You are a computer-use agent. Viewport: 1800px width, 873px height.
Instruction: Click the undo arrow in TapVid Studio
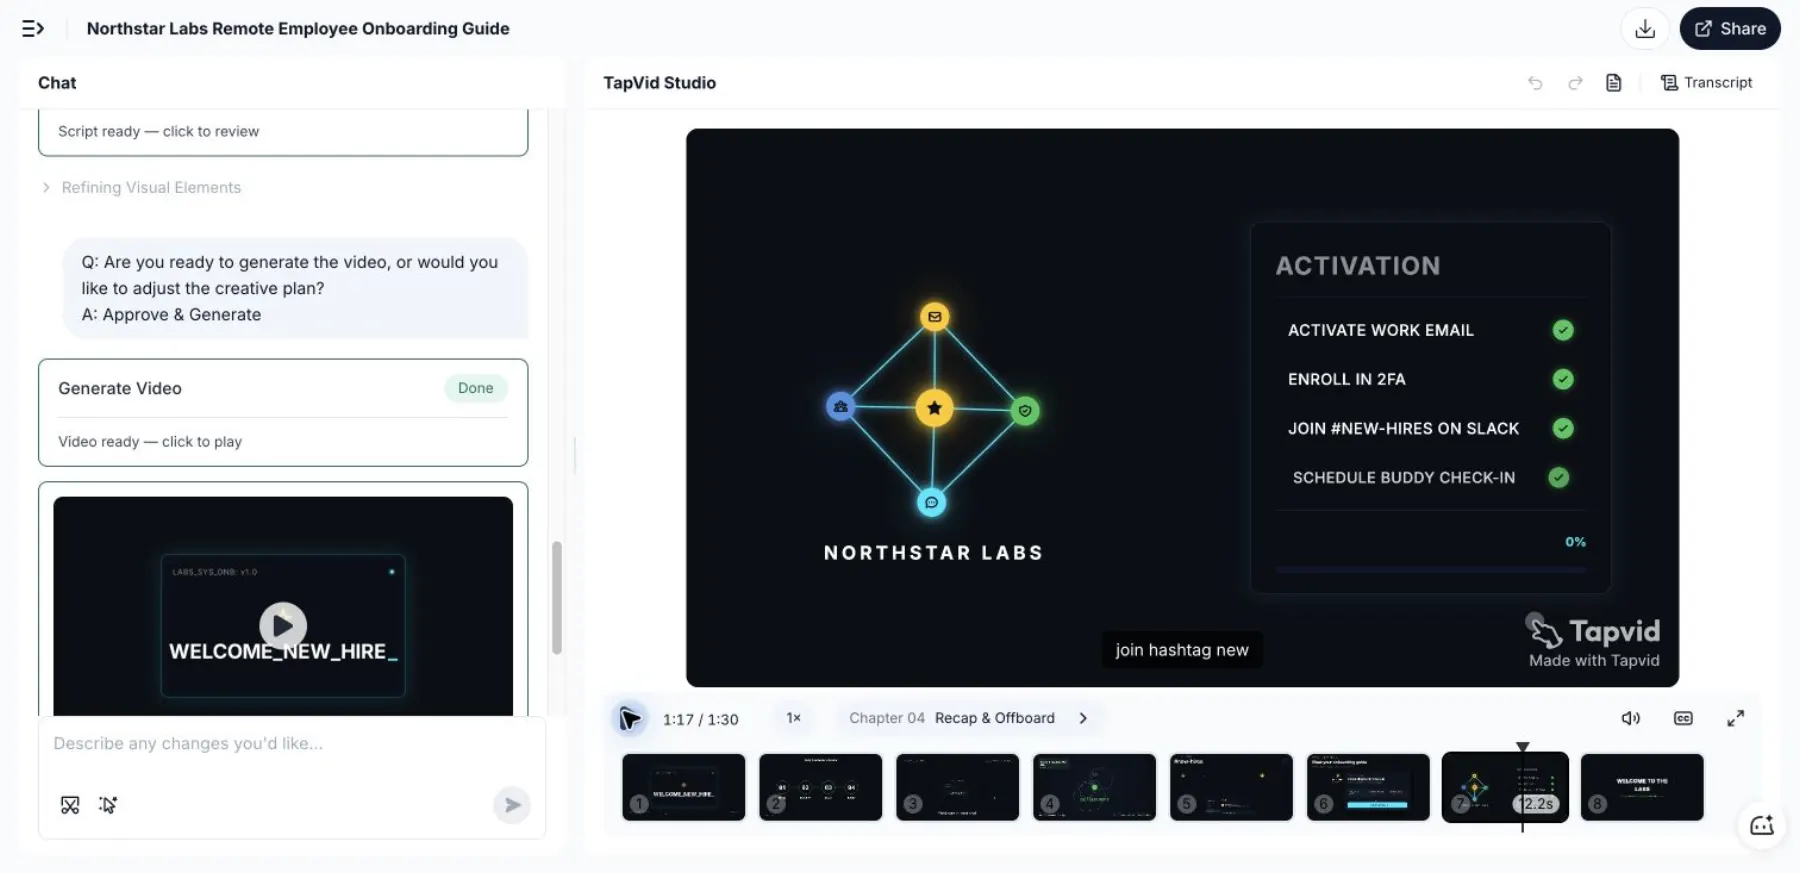tap(1535, 83)
